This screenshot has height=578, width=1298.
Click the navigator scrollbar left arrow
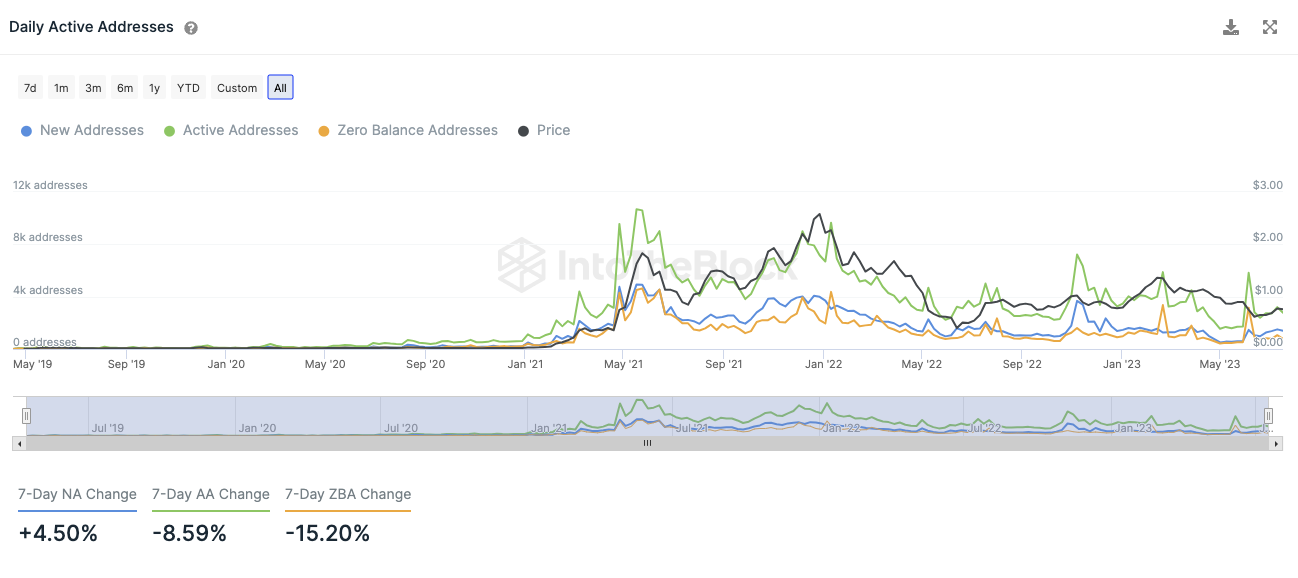tap(18, 442)
